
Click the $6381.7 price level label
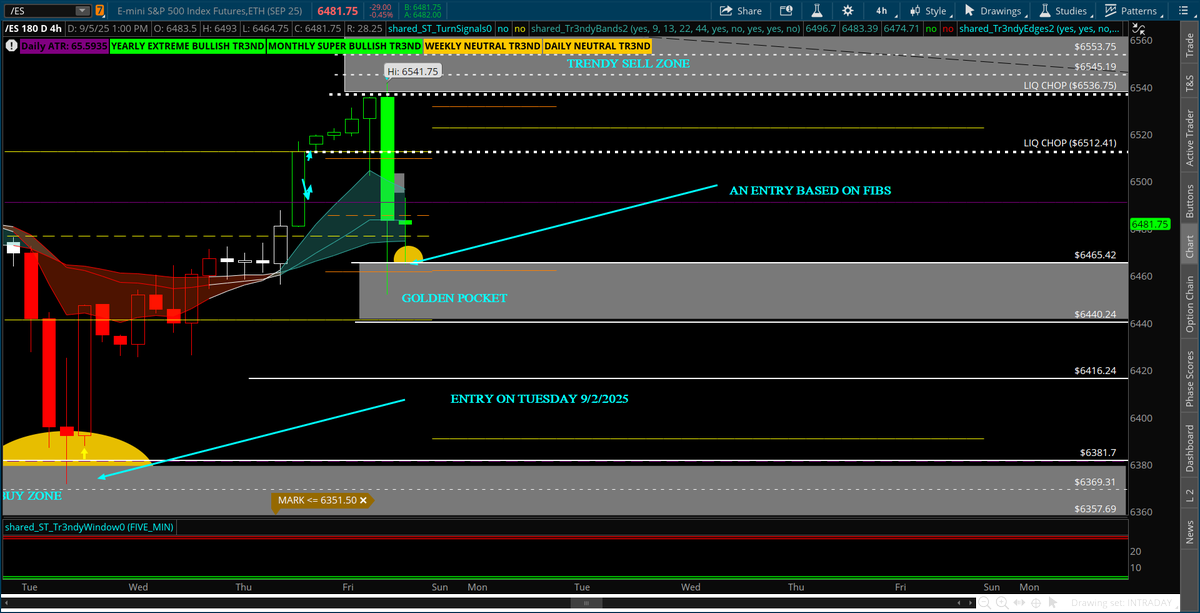pos(1098,452)
